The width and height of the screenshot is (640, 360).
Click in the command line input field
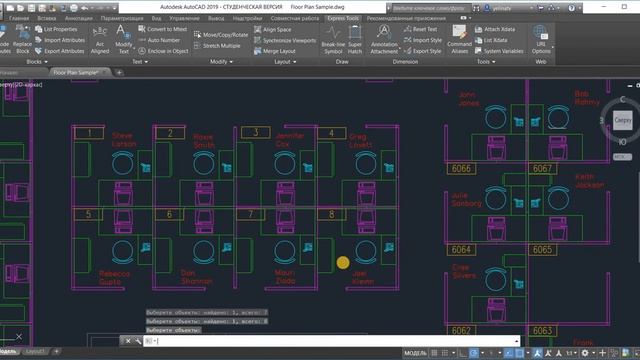tap(332, 341)
